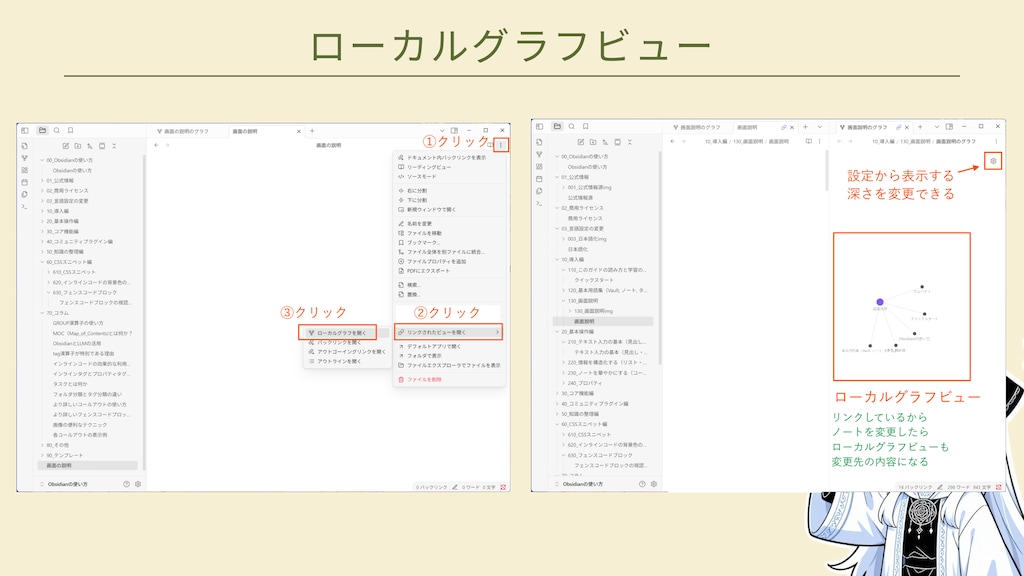This screenshot has height=576, width=1024.
Task: Open settings gear at bottom of right window's sidebar
Action: [x=653, y=483]
